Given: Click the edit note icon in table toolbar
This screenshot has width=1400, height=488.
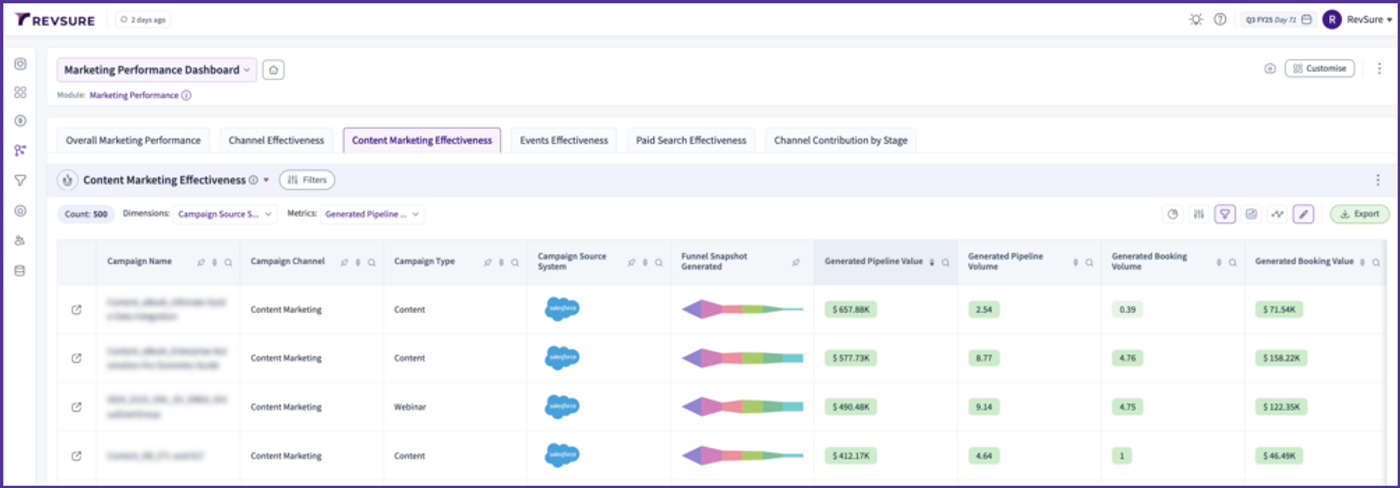Looking at the screenshot, I should (1251, 214).
